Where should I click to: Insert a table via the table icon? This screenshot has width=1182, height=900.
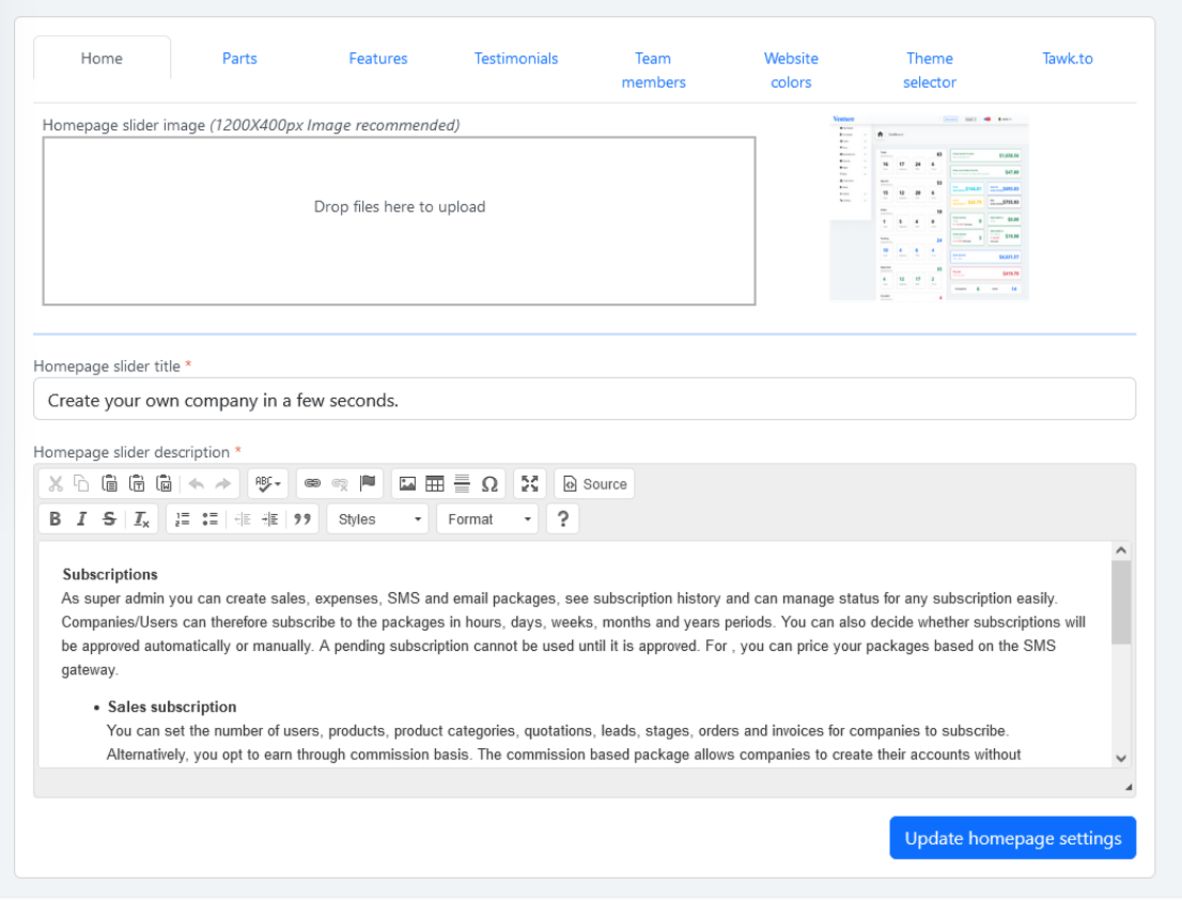pyautogui.click(x=435, y=484)
